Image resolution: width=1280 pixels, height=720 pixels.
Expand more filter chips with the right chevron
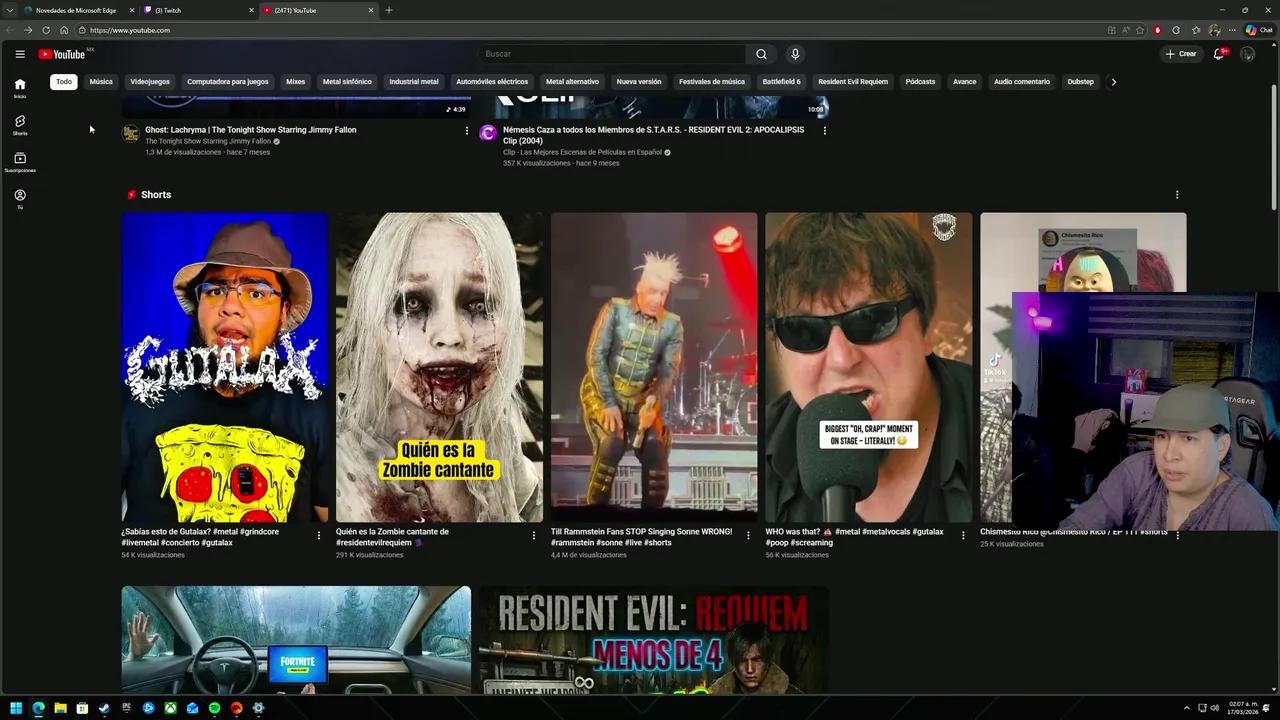tap(1113, 81)
